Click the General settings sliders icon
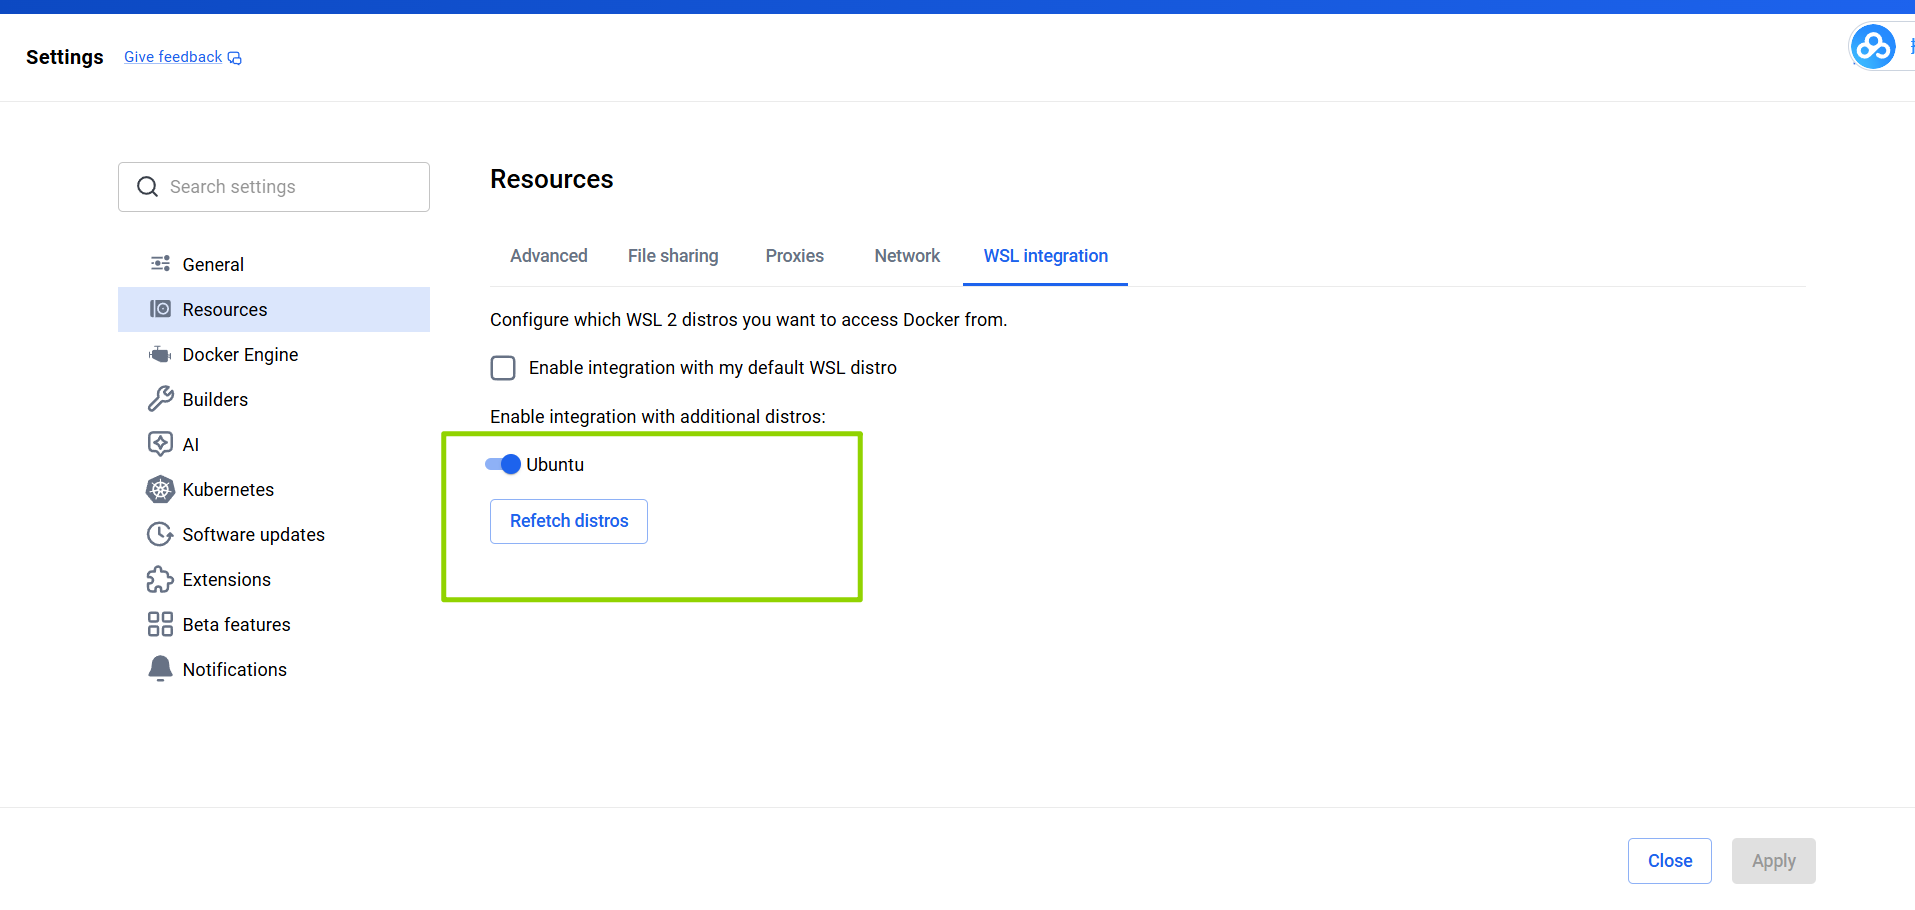This screenshot has width=1915, height=910. coord(160,264)
